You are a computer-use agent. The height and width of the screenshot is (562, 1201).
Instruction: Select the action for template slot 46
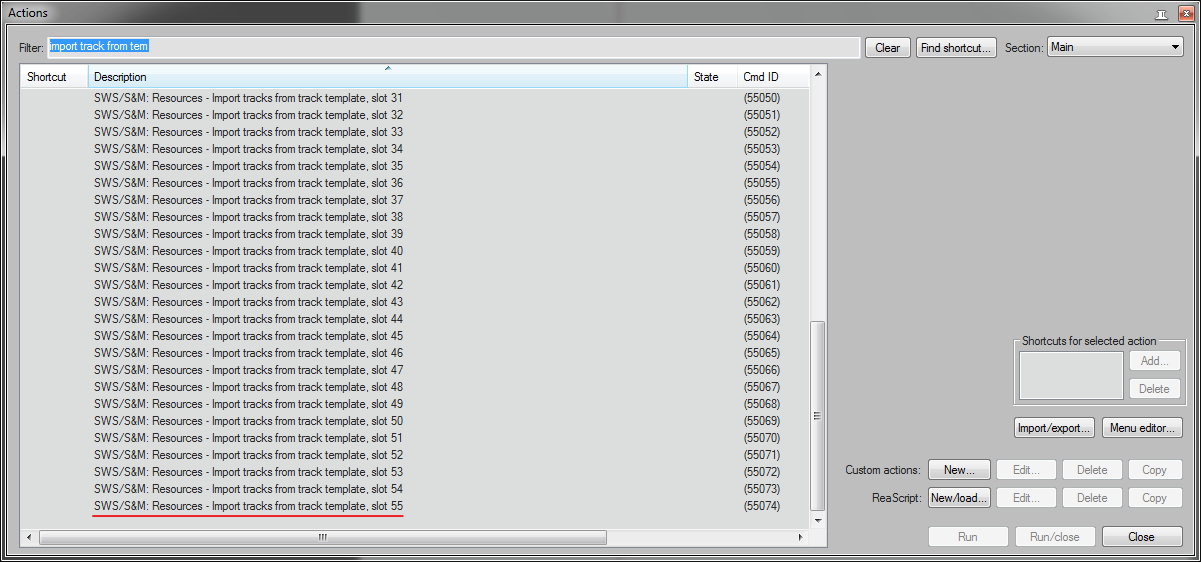(248, 353)
